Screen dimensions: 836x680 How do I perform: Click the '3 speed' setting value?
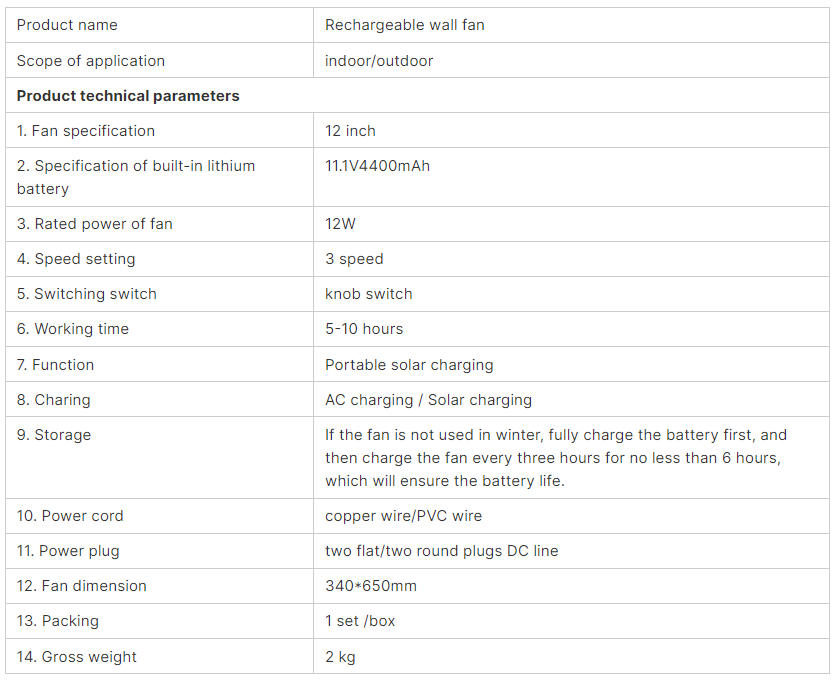coord(354,259)
